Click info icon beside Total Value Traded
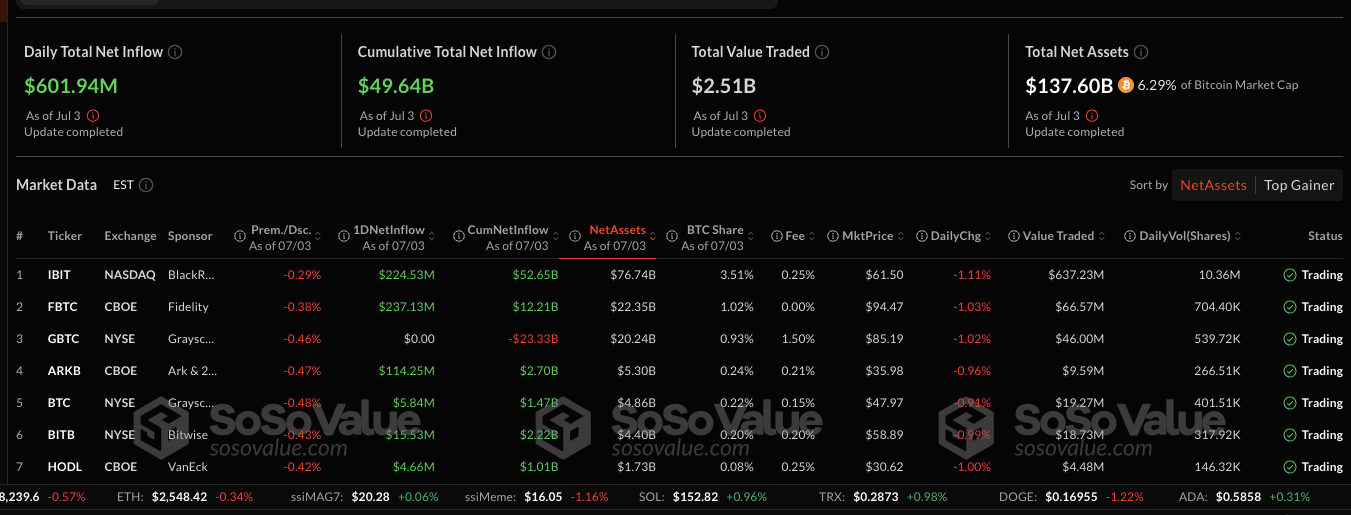Image resolution: width=1351 pixels, height=515 pixels. coord(823,52)
